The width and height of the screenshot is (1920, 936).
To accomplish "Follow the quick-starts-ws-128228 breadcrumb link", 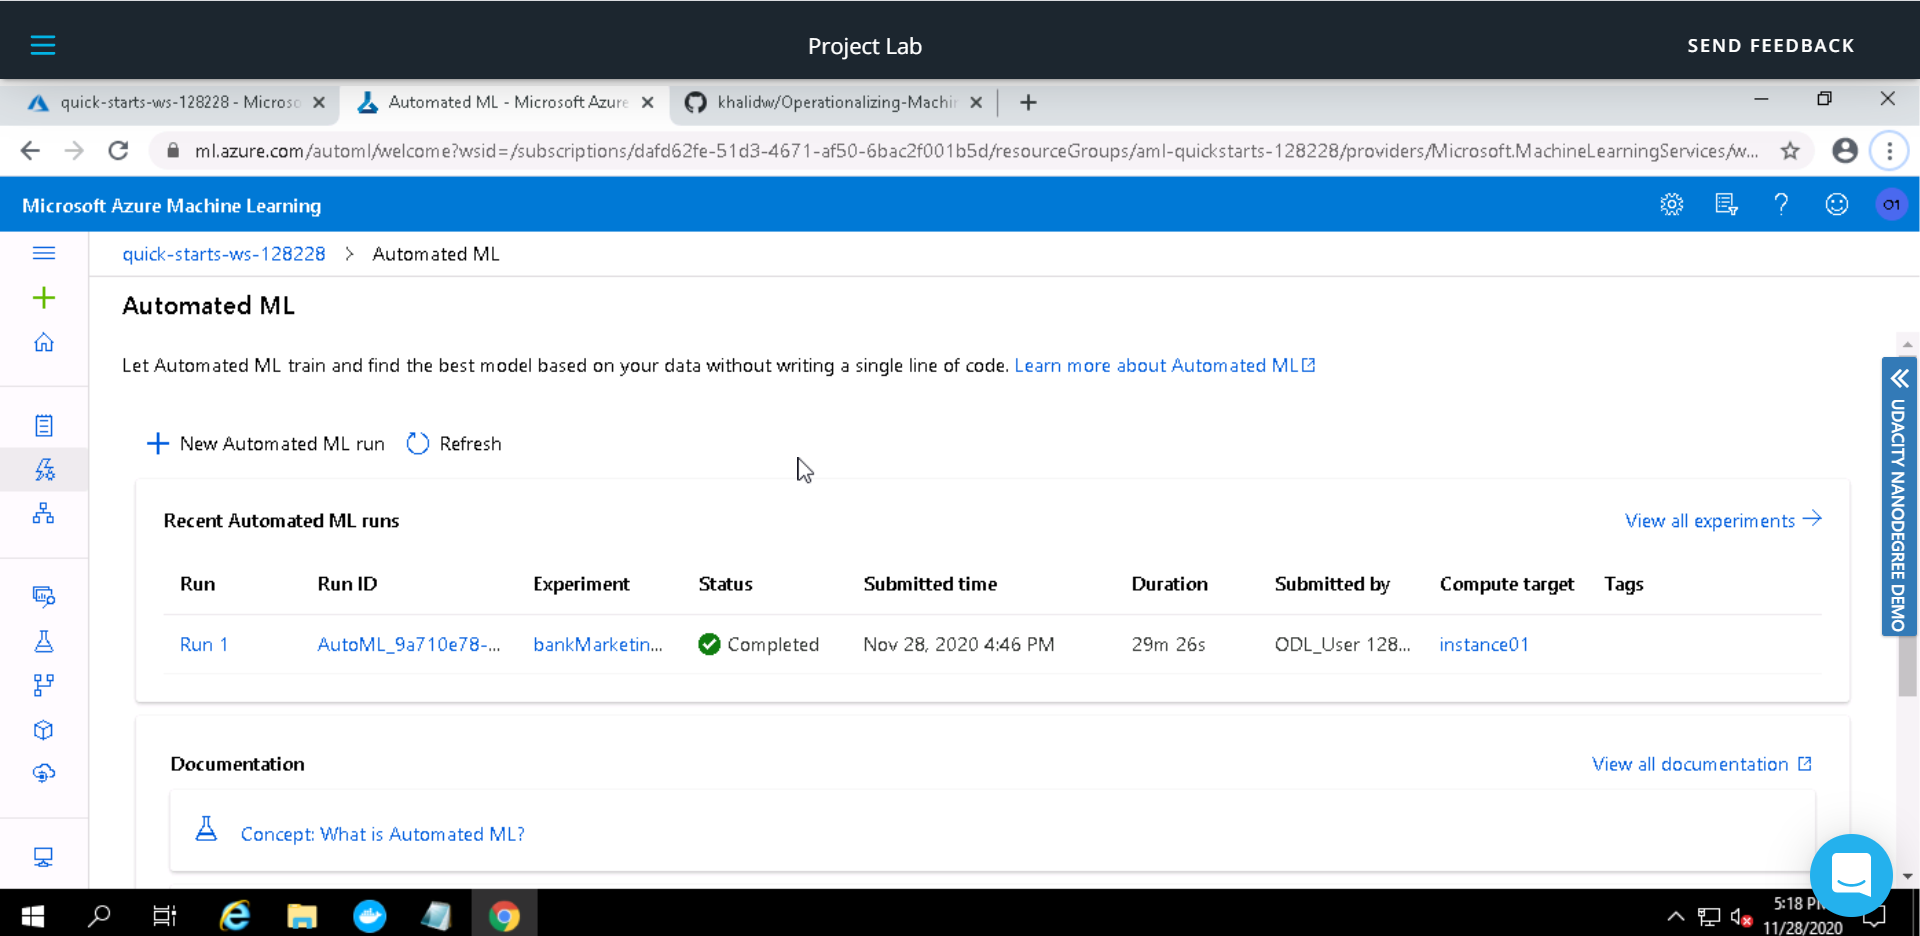I will tap(224, 254).
